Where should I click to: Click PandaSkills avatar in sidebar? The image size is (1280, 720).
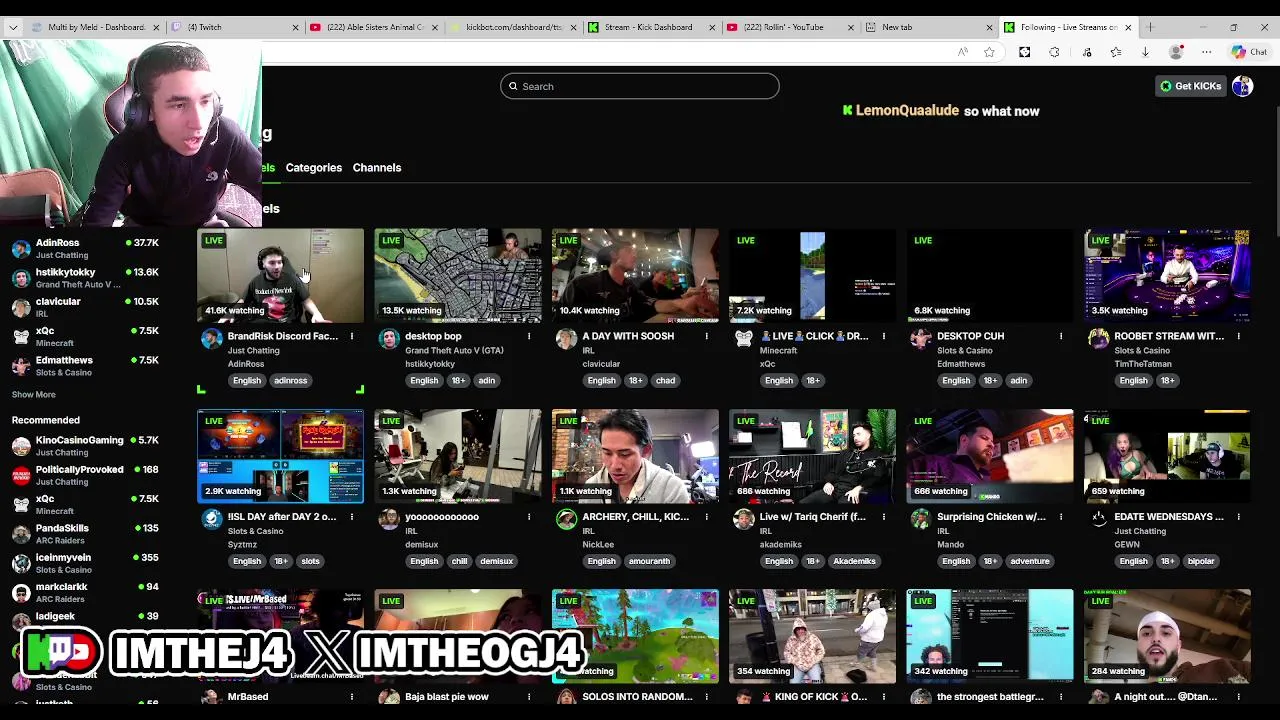pos(21,534)
